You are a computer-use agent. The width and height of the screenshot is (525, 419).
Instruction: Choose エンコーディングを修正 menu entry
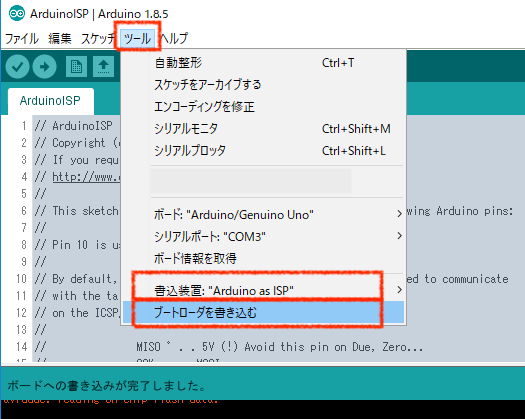pos(263,107)
